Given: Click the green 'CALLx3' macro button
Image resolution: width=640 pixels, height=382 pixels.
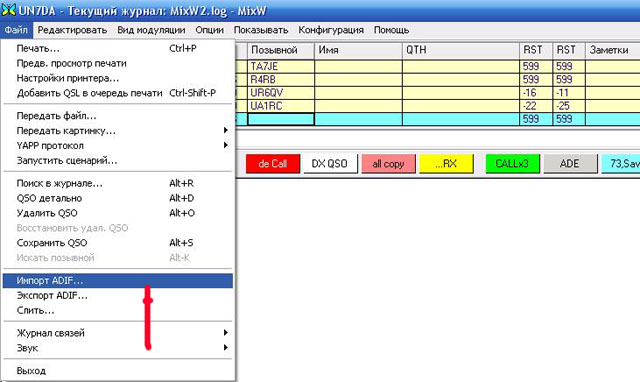Looking at the screenshot, I should (512, 164).
